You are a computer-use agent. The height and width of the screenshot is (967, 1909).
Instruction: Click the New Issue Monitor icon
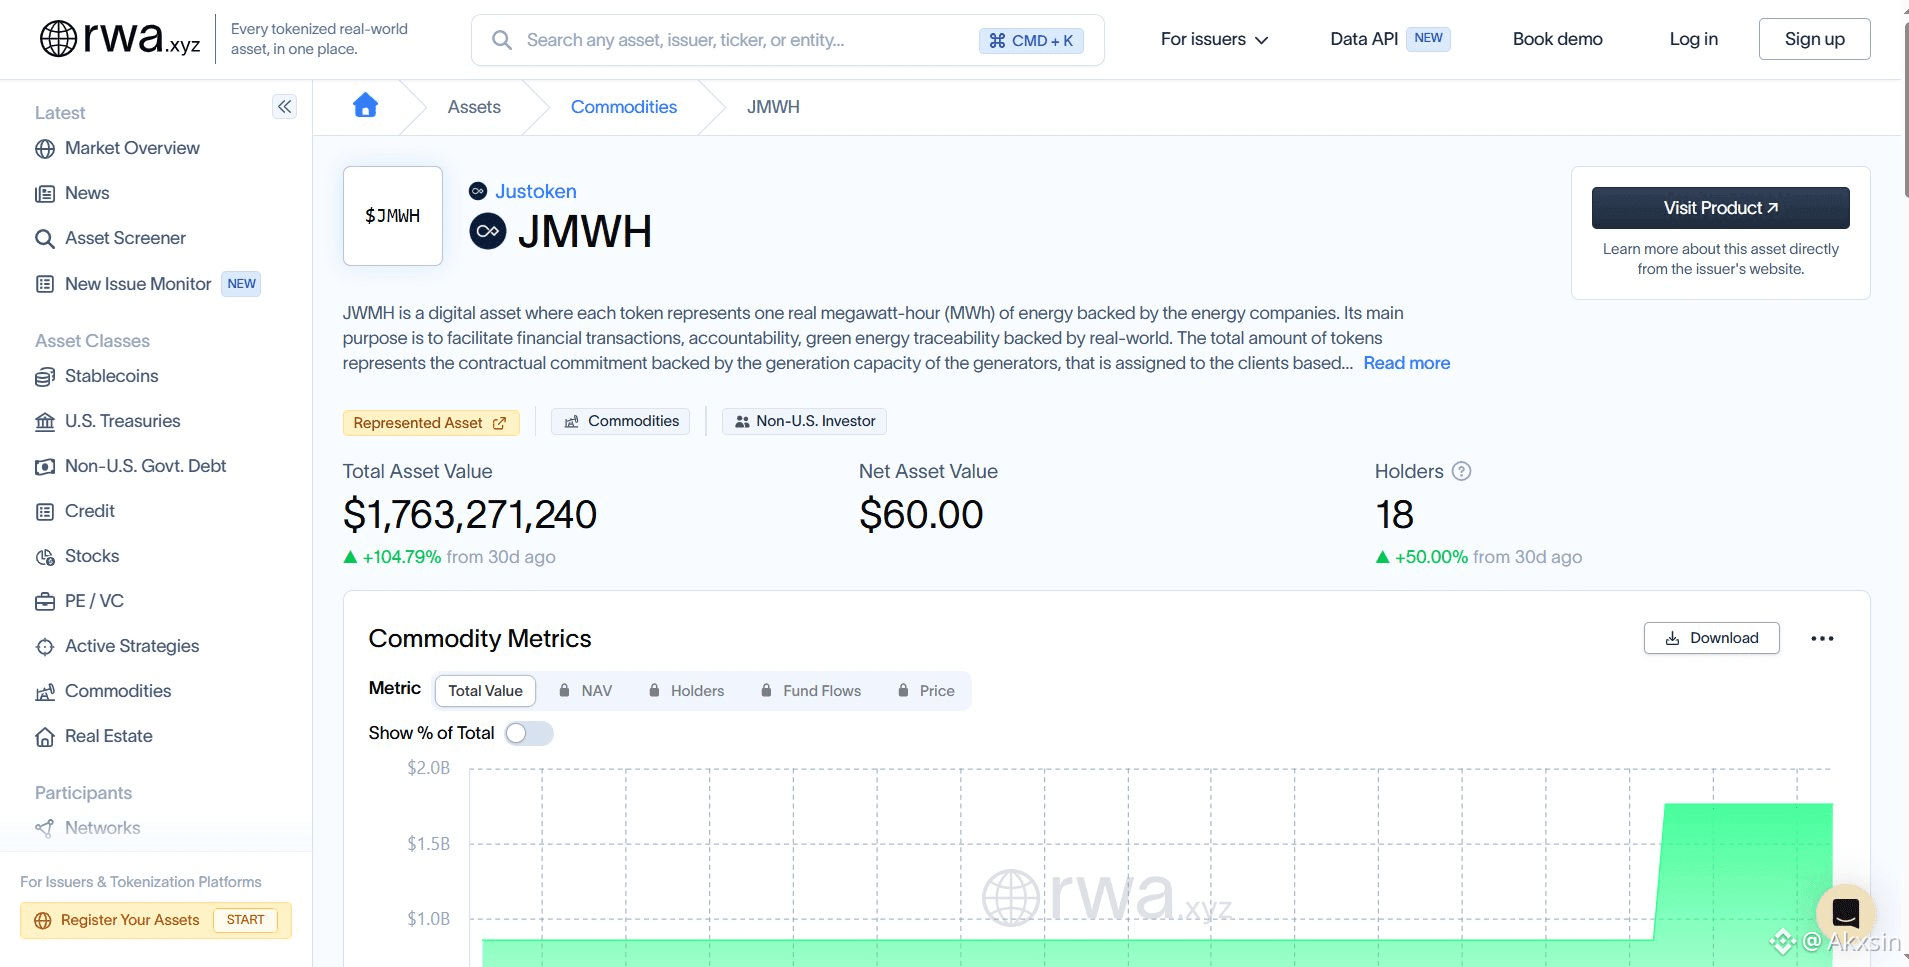pos(45,284)
